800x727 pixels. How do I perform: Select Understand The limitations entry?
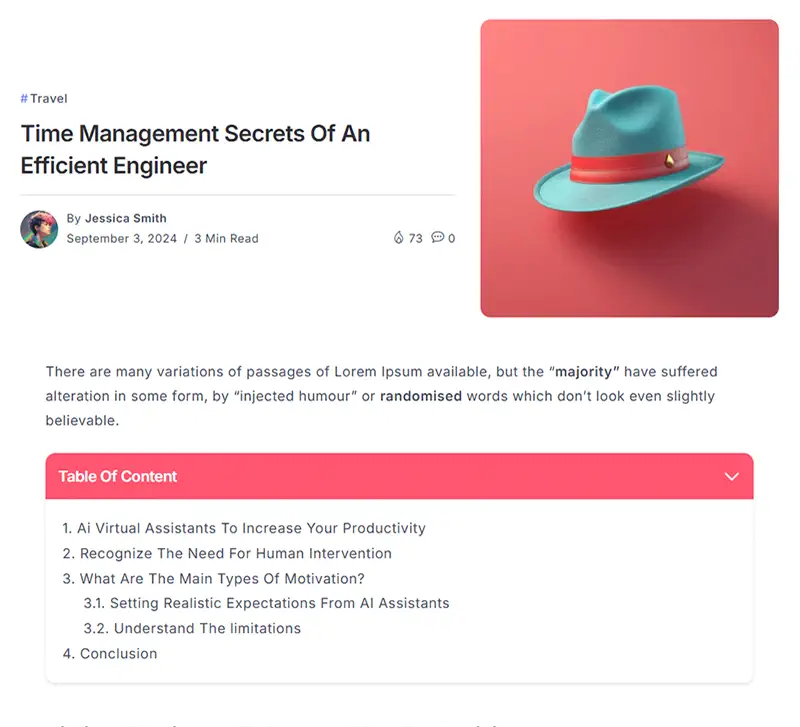[192, 628]
